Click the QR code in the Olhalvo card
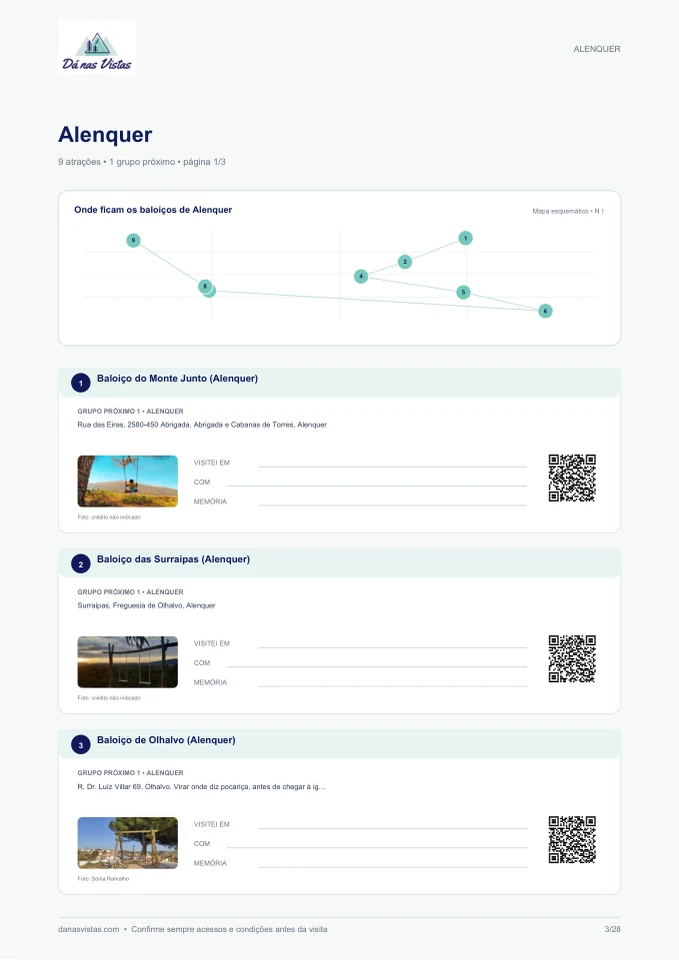Image resolution: width=679 pixels, height=960 pixels. [572, 839]
